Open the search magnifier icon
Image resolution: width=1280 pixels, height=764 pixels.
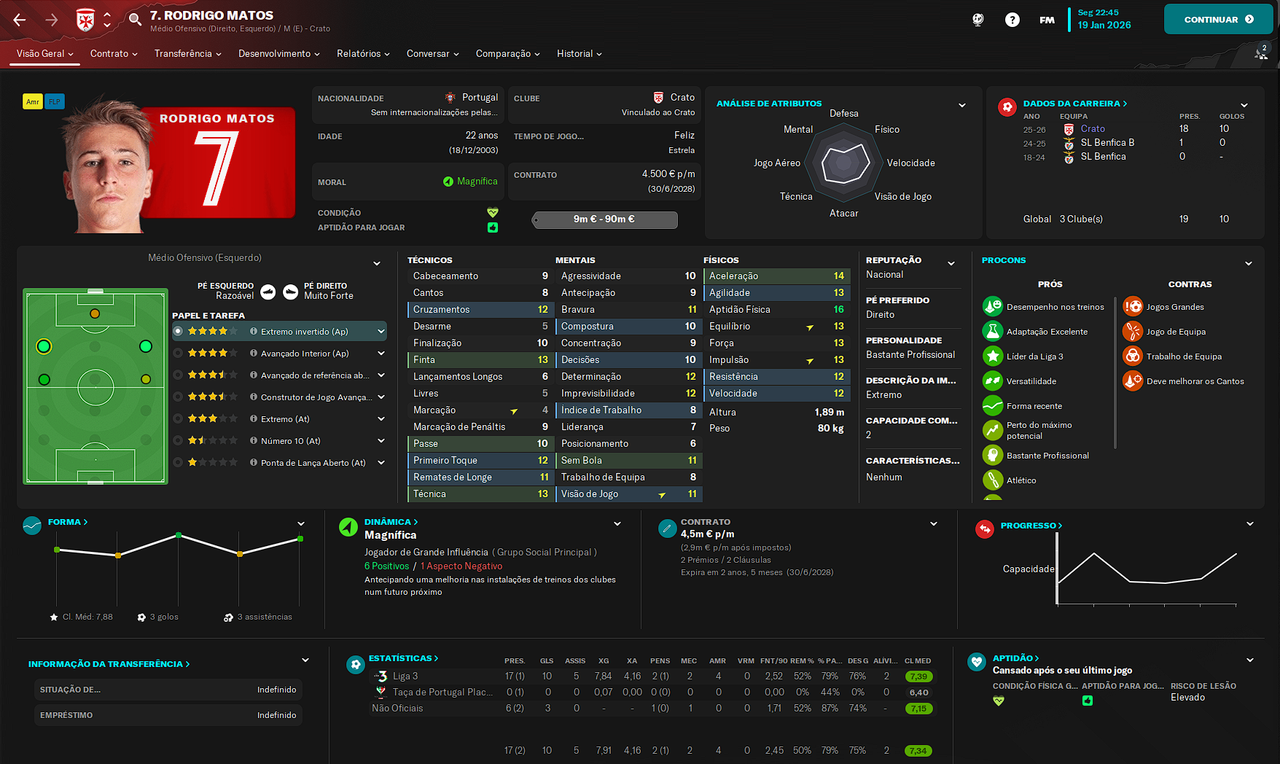[x=135, y=19]
